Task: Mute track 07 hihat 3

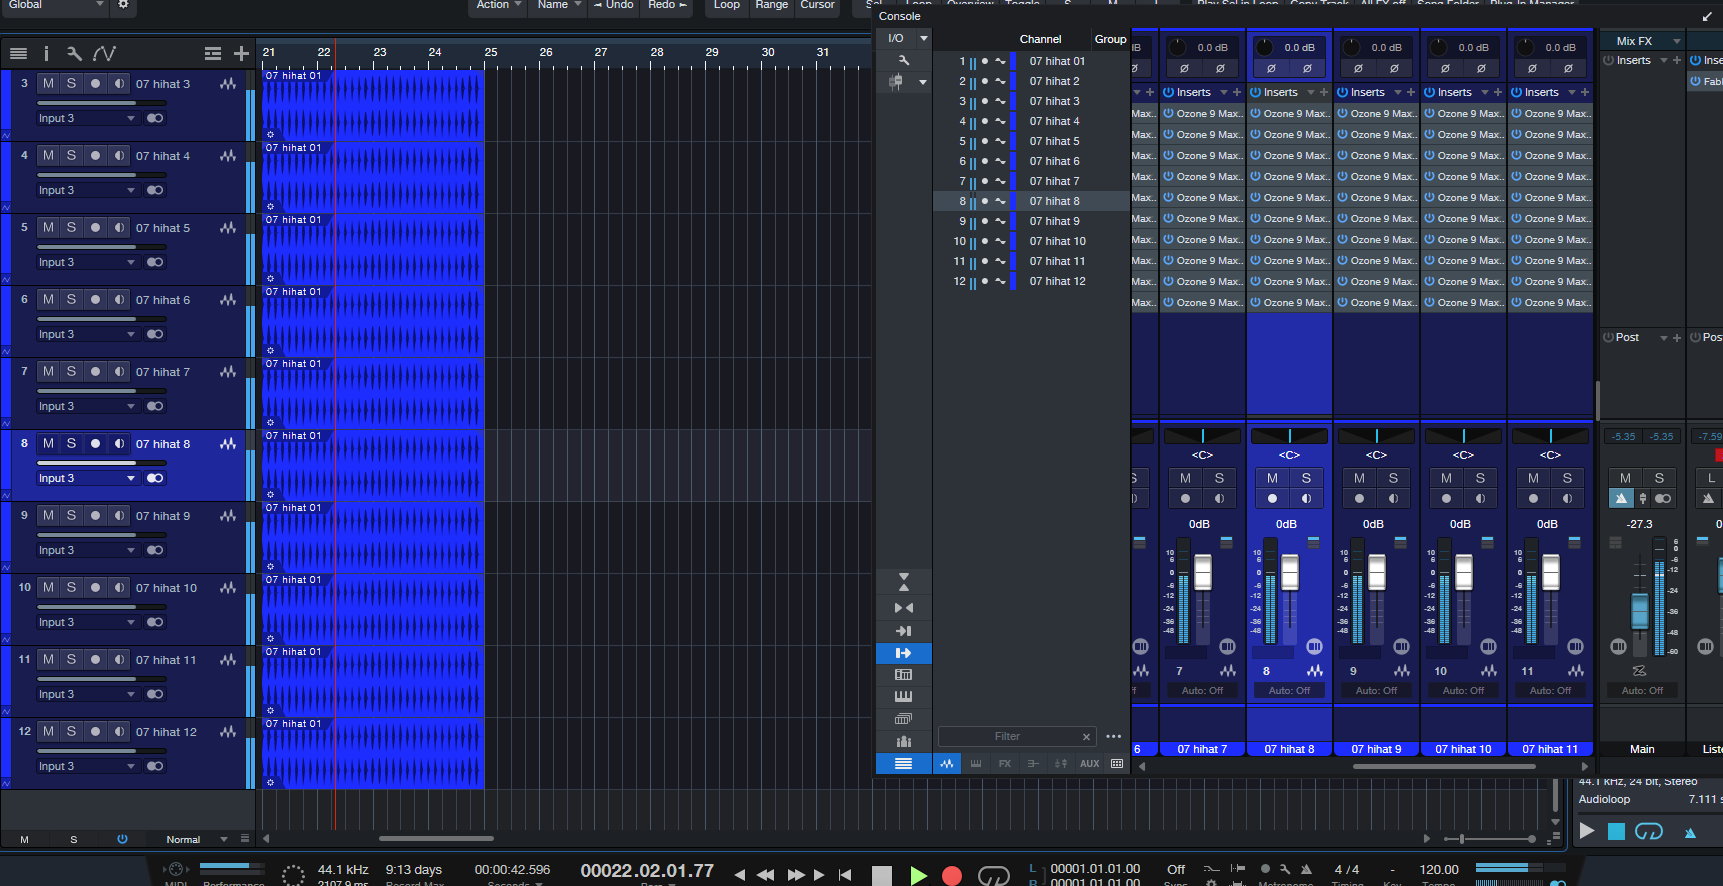Action: pyautogui.click(x=48, y=83)
